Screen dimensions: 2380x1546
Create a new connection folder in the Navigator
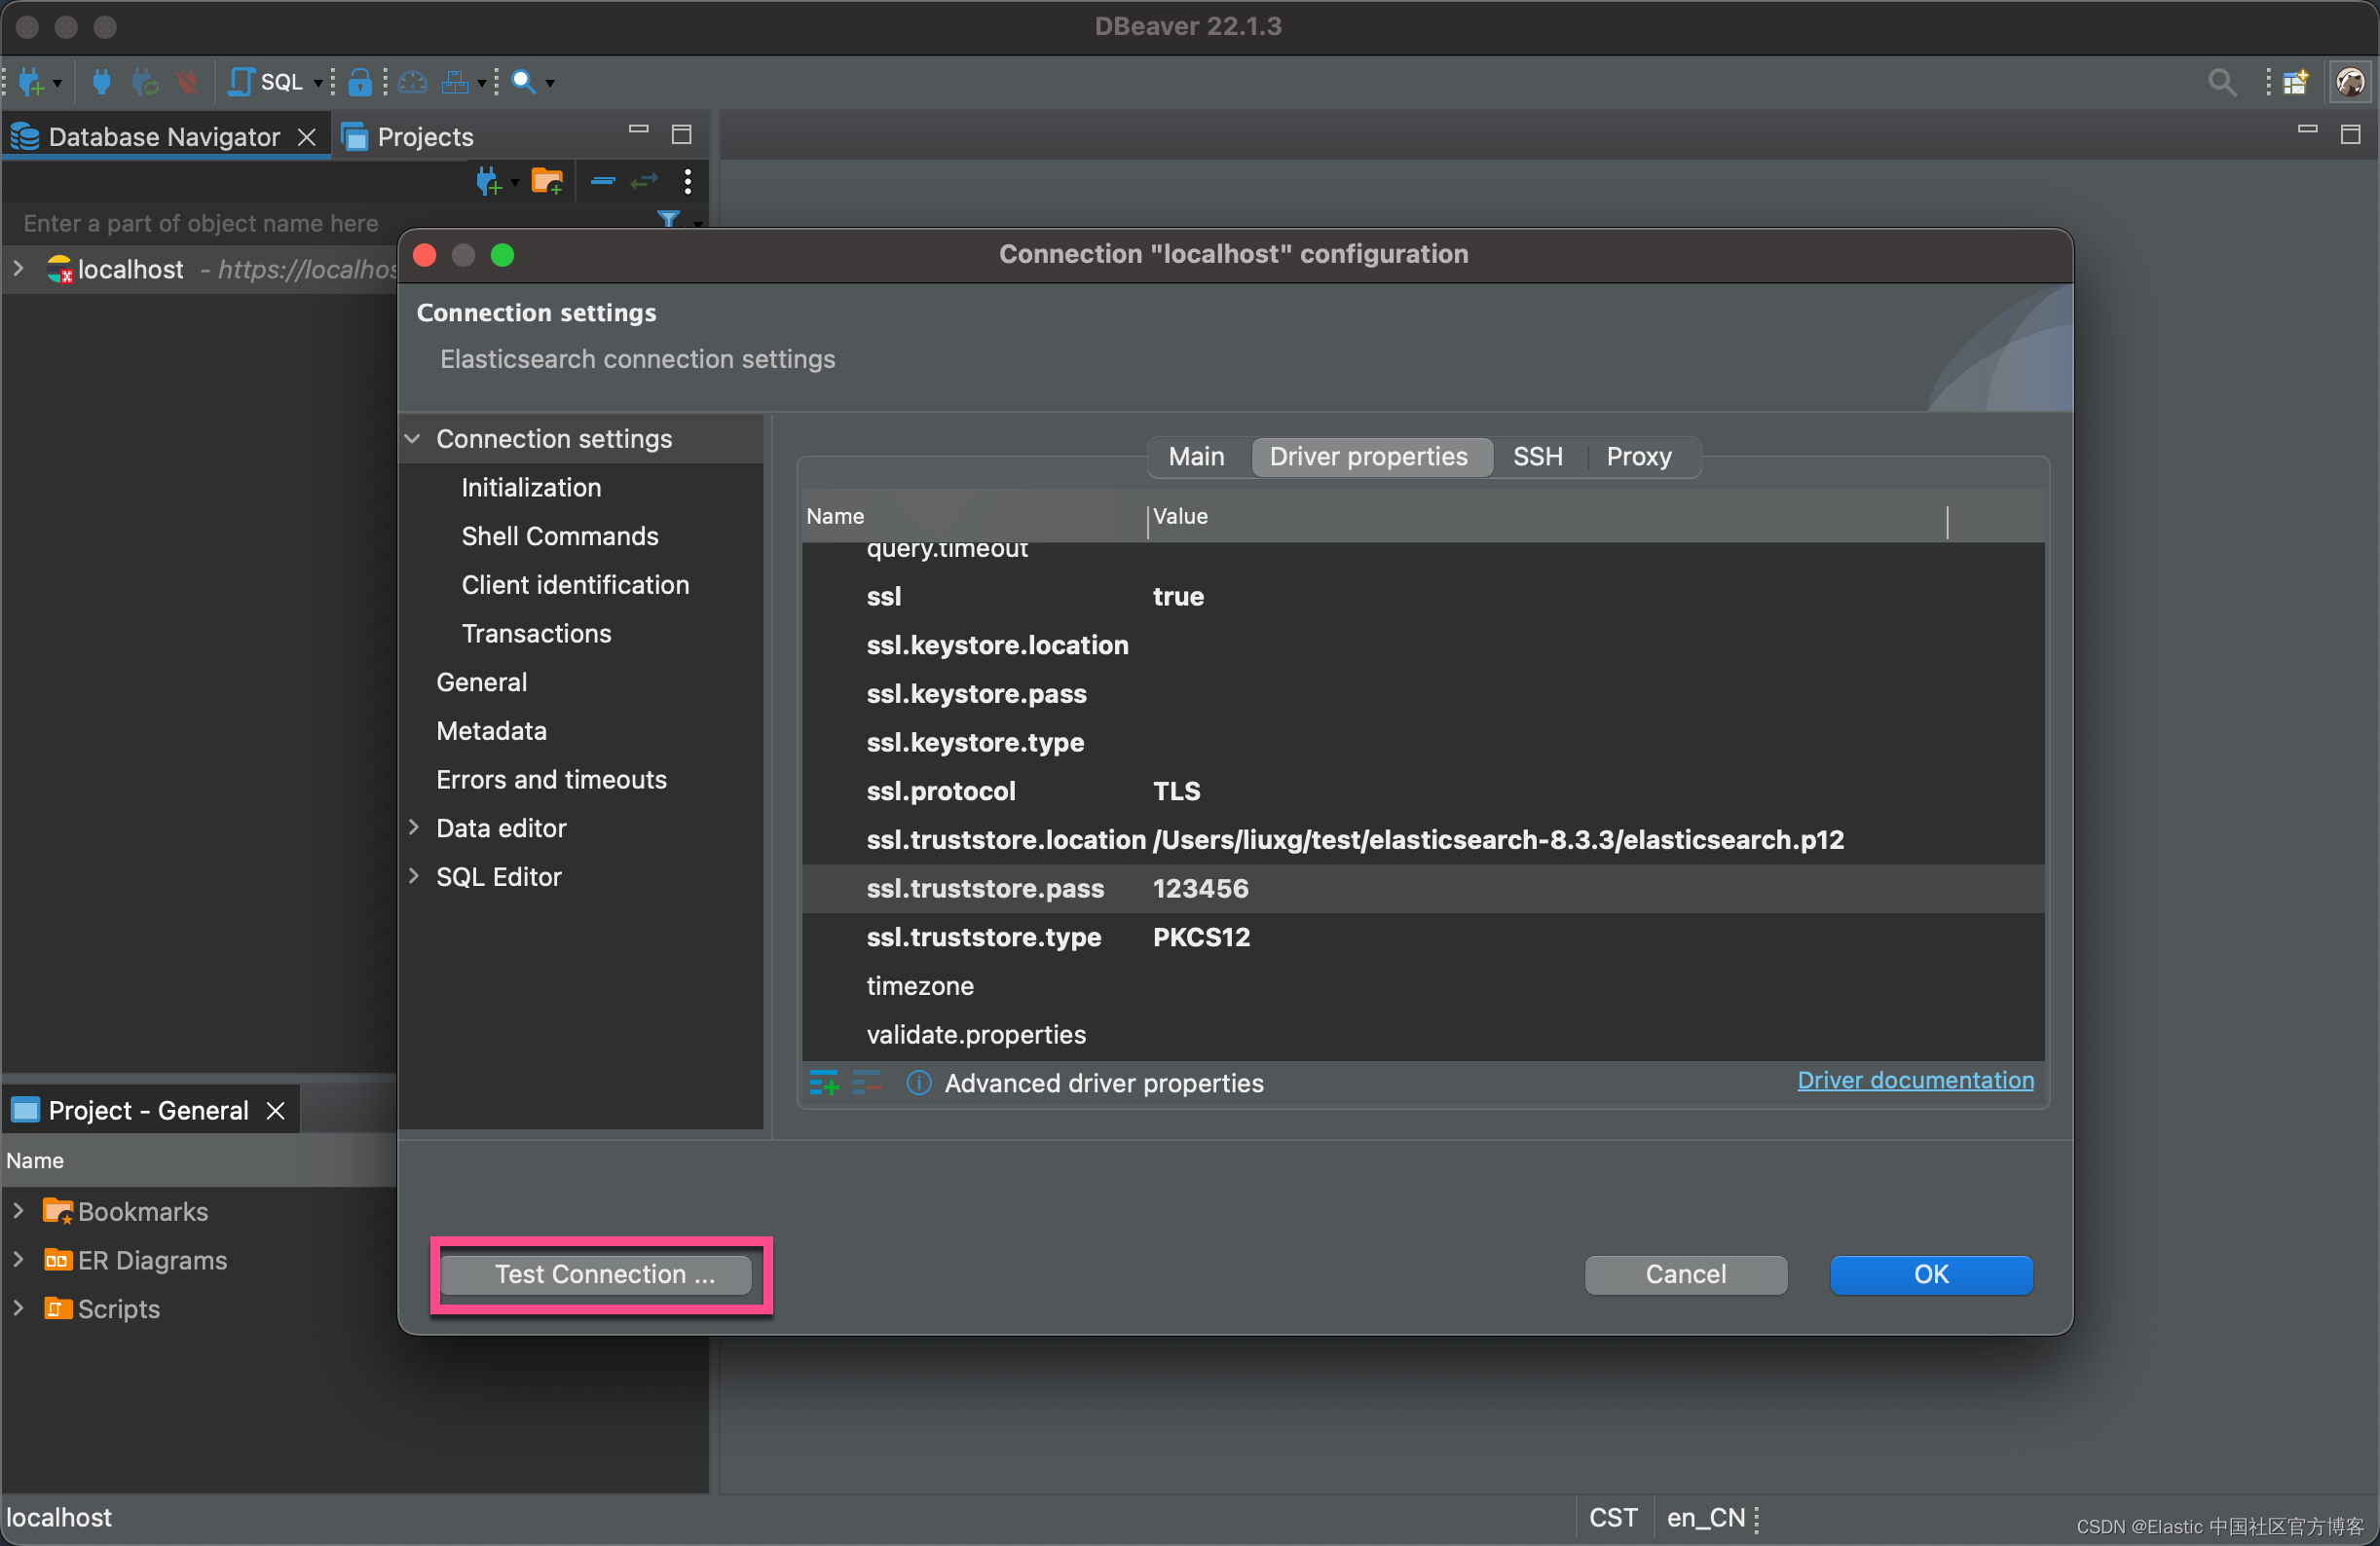pos(546,181)
